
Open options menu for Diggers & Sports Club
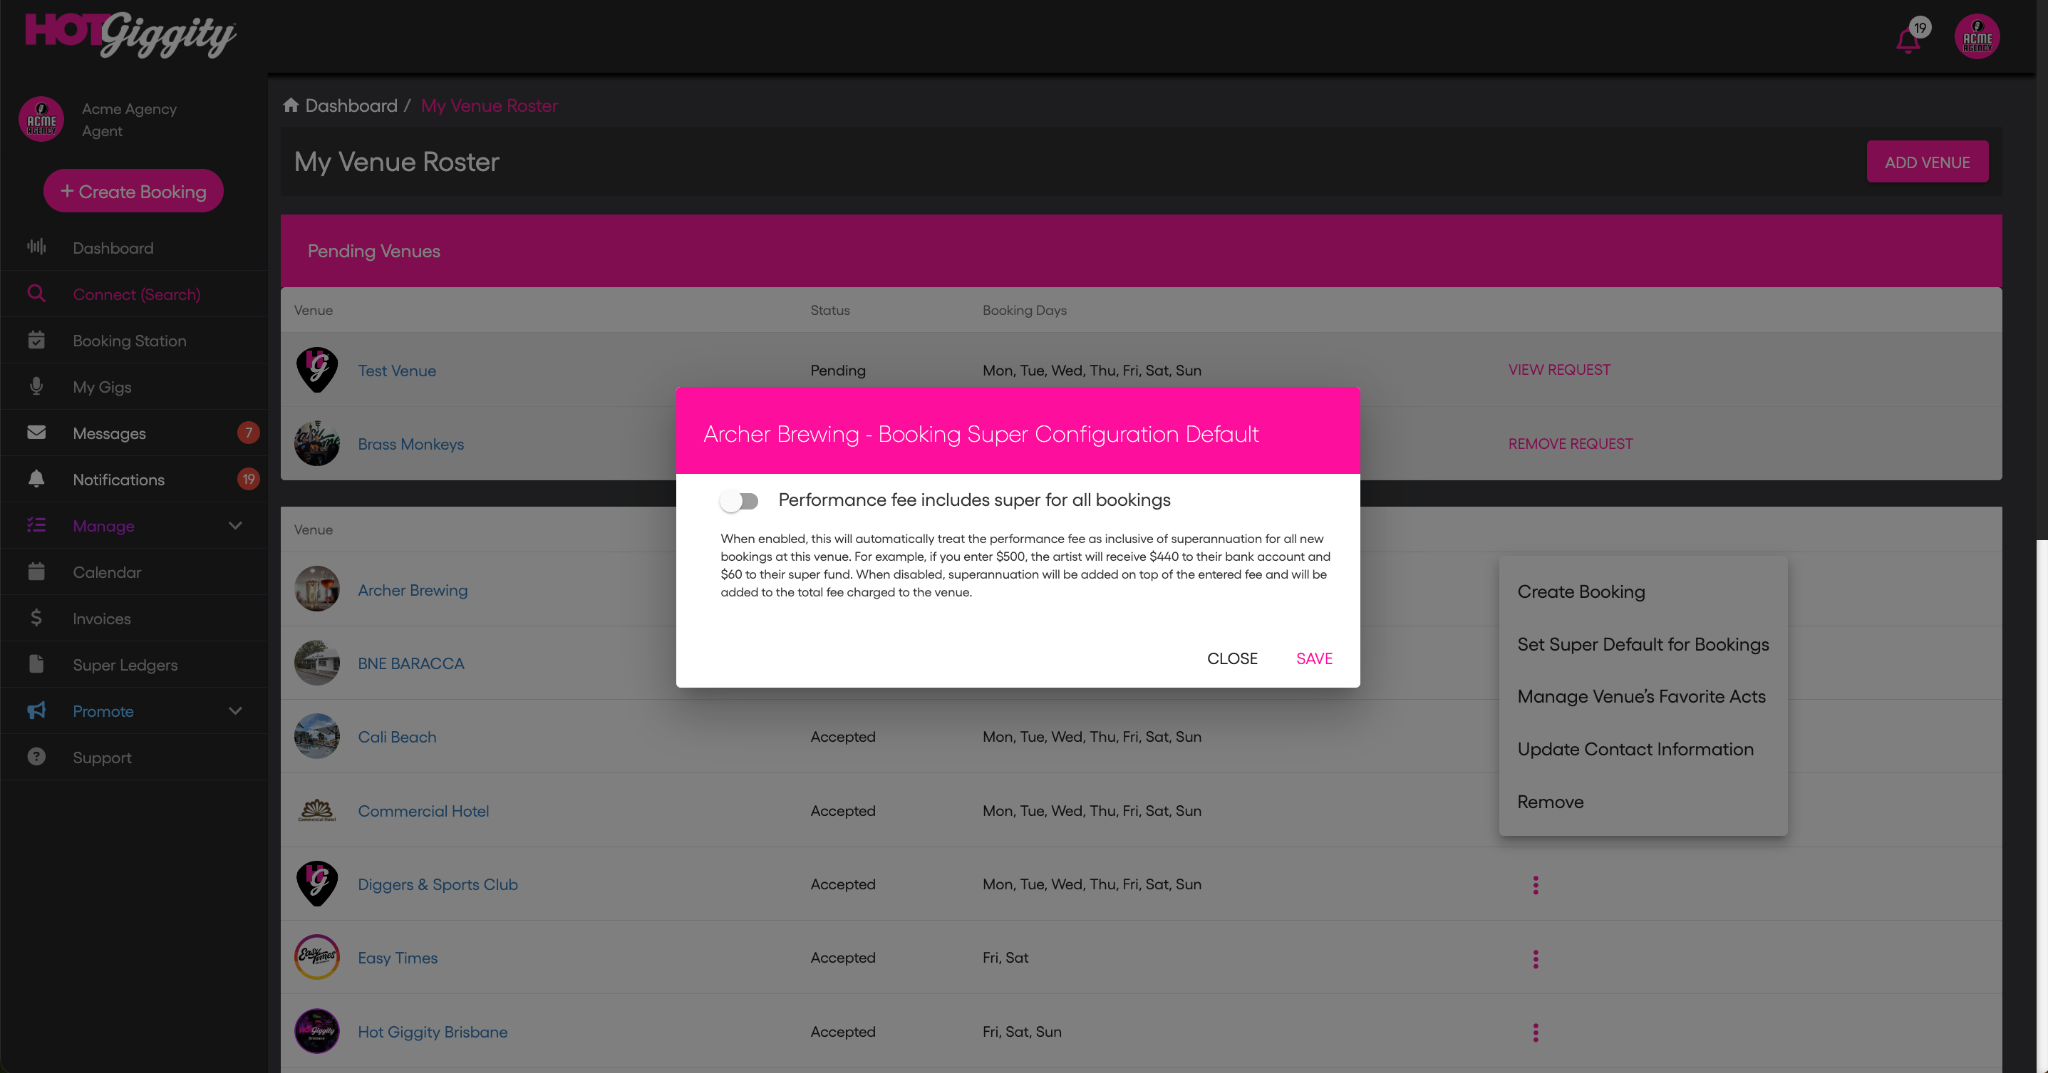coord(1536,885)
